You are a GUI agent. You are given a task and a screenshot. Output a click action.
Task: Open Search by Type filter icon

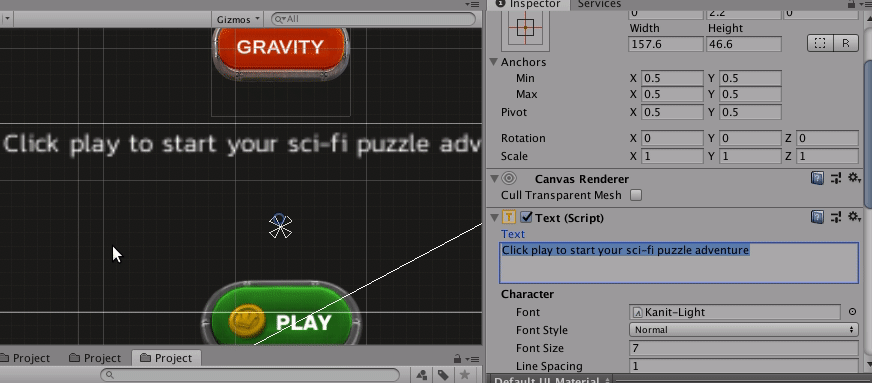(422, 375)
